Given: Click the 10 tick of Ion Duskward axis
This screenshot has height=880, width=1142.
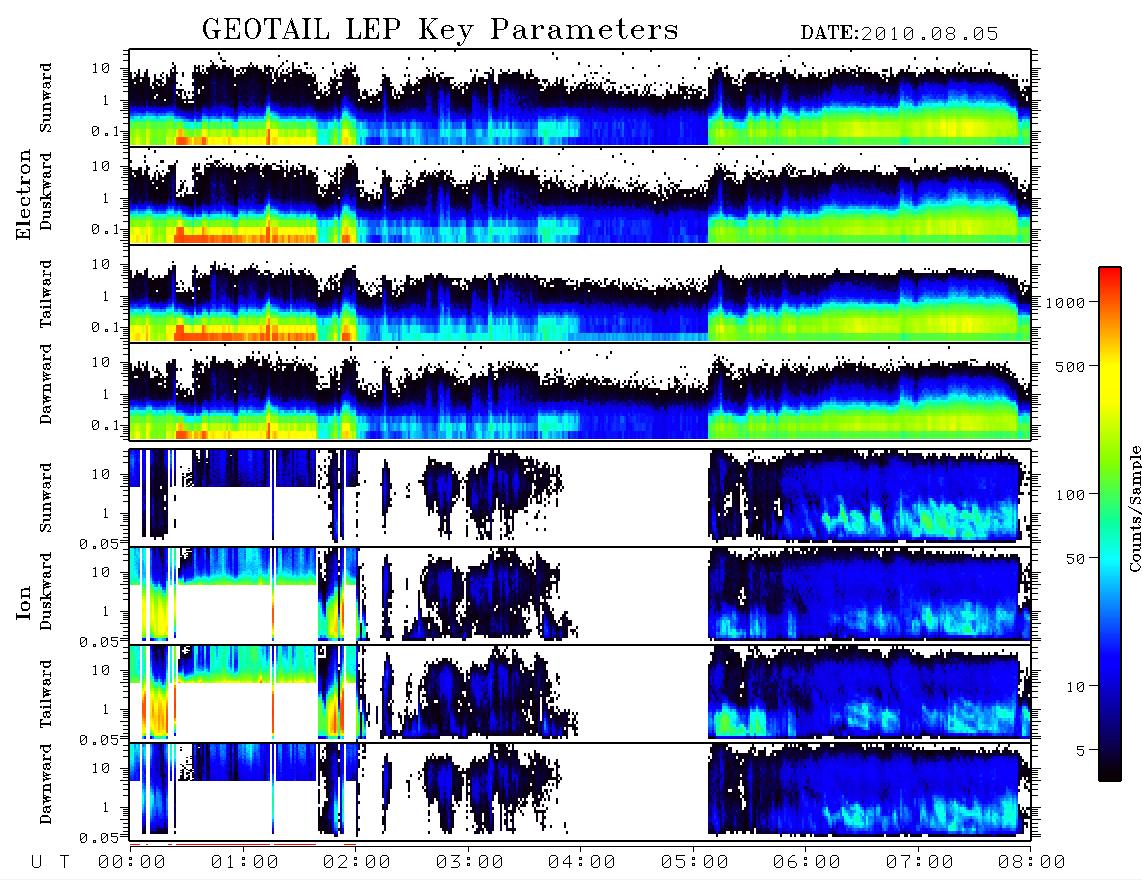Looking at the screenshot, I should tap(101, 572).
